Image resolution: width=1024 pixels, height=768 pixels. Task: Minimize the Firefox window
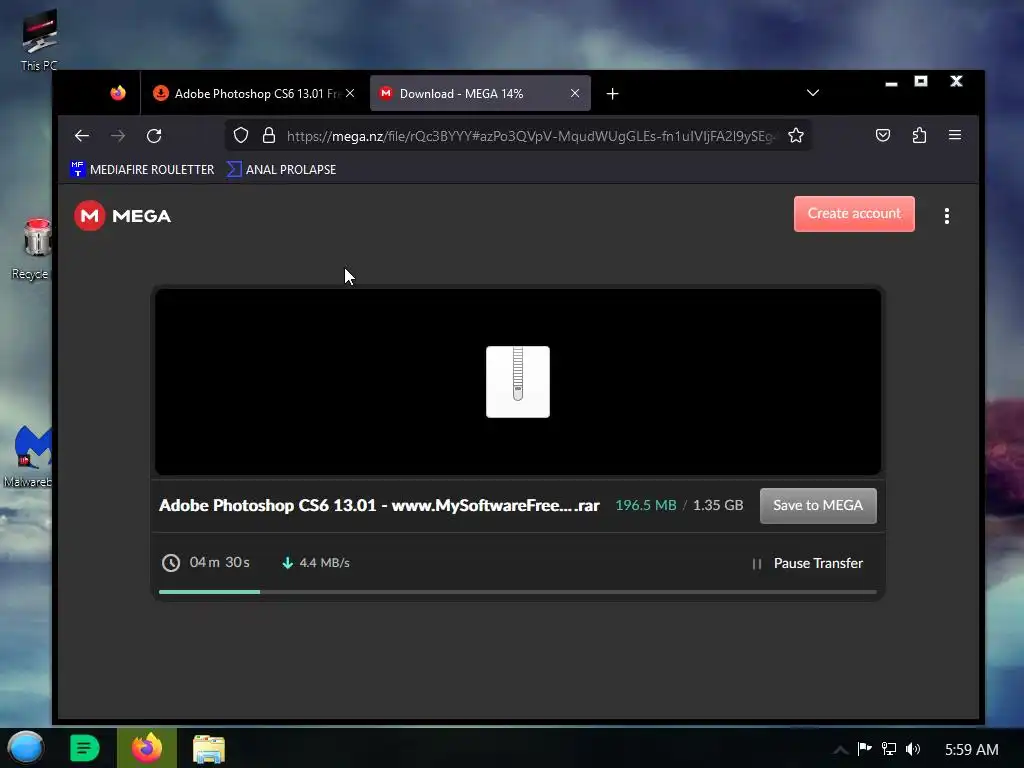click(891, 83)
